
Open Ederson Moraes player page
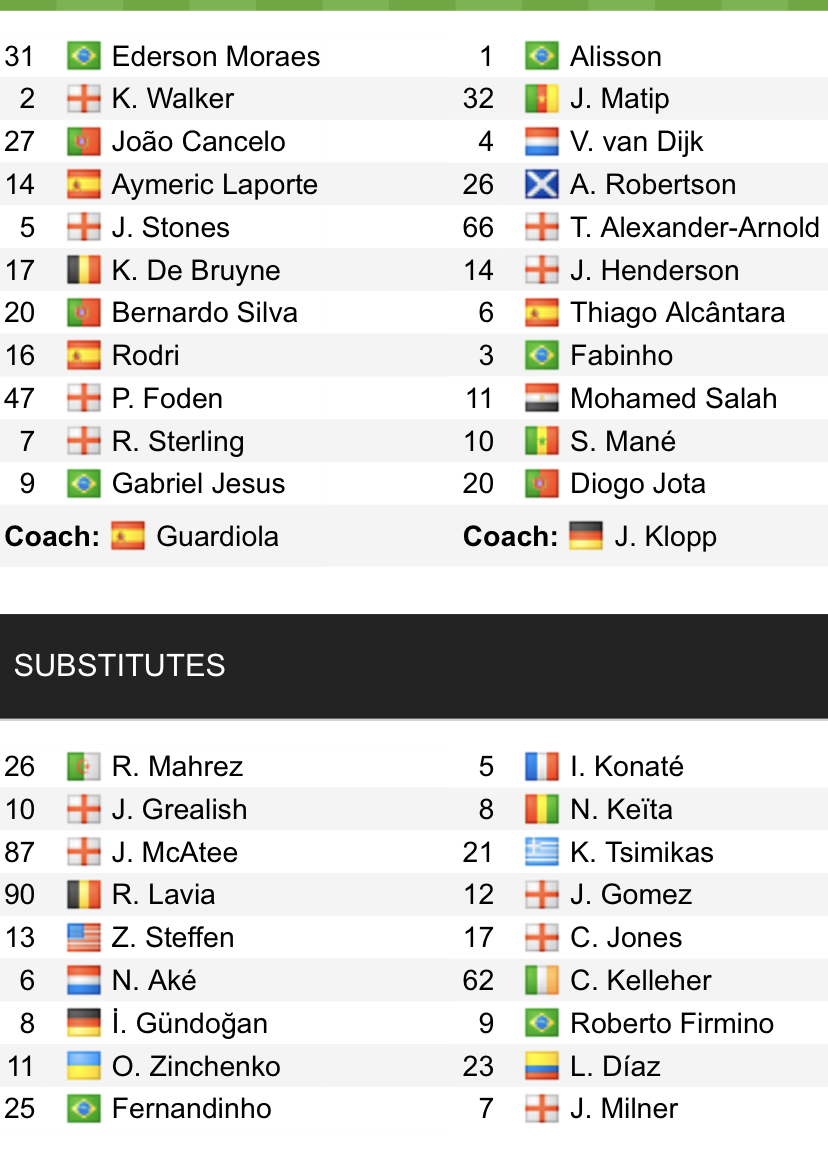coord(216,56)
